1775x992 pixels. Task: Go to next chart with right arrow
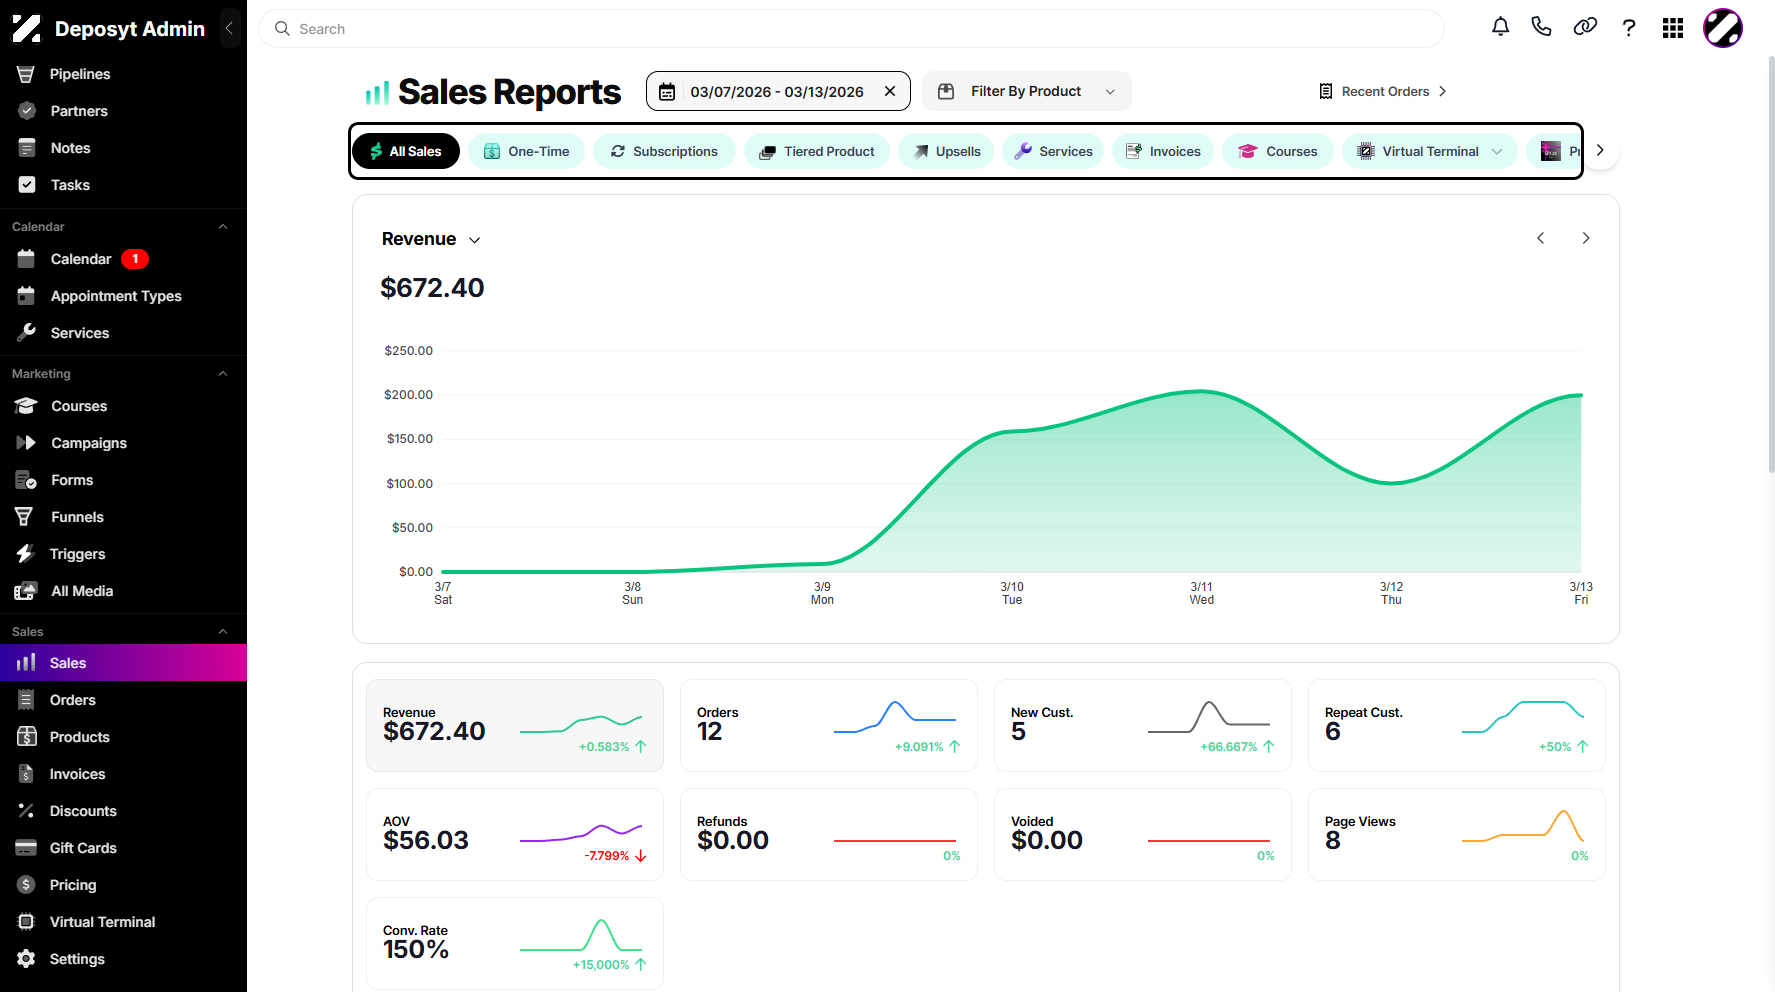click(1586, 238)
